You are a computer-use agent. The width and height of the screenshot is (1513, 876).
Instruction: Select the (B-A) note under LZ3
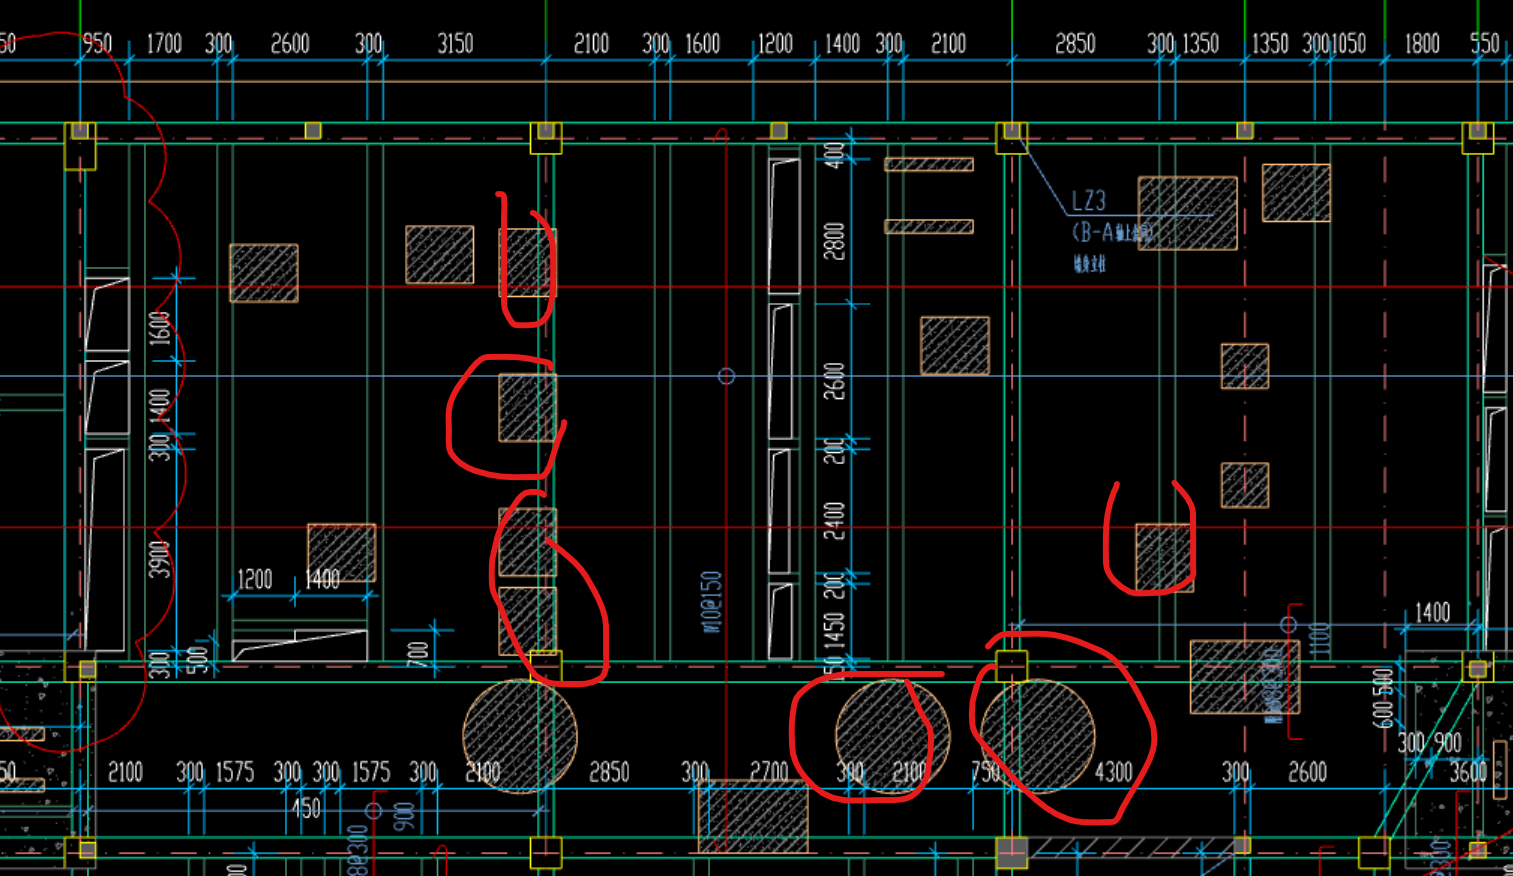1112,233
